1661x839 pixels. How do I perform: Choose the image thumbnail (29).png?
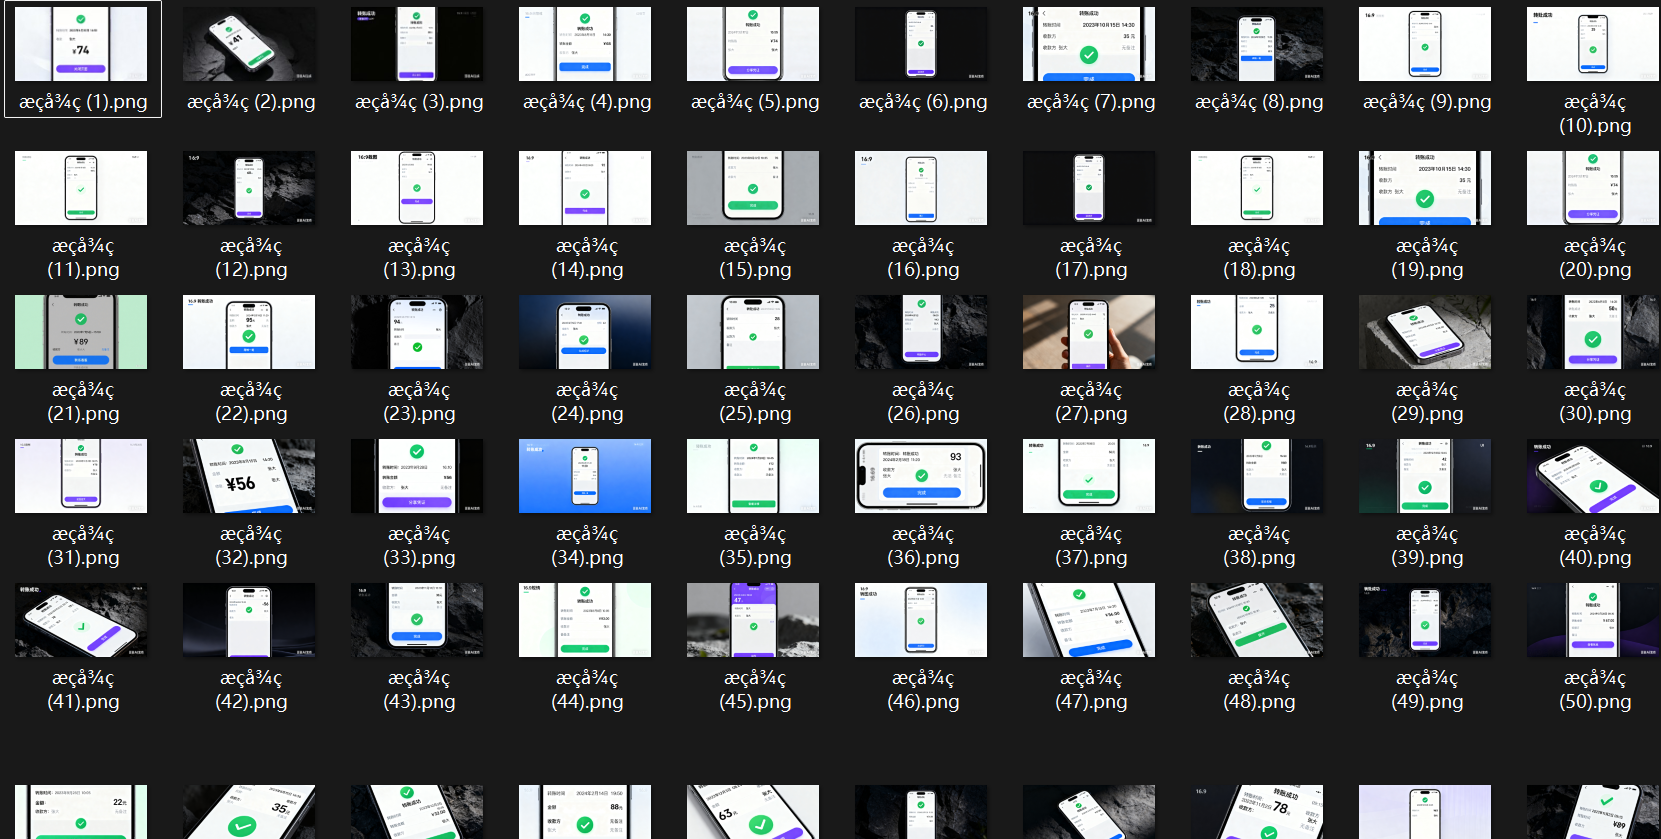[1425, 332]
